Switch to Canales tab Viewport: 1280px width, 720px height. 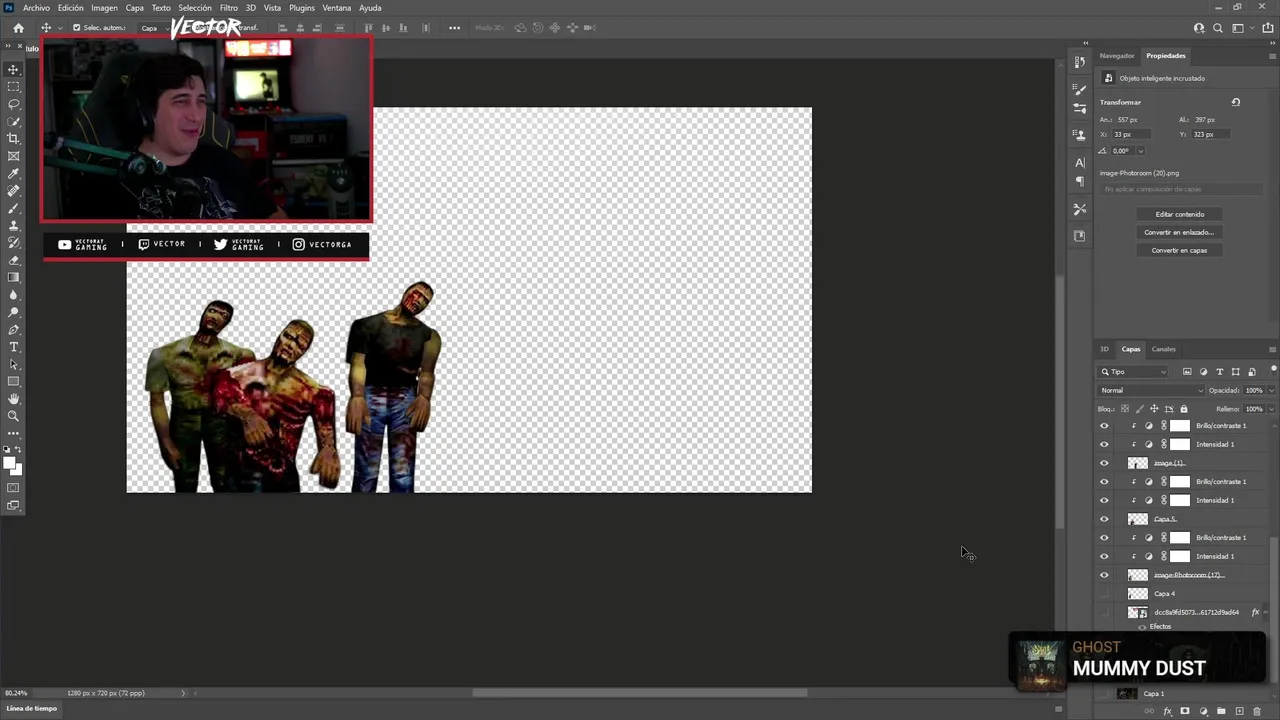click(1163, 349)
